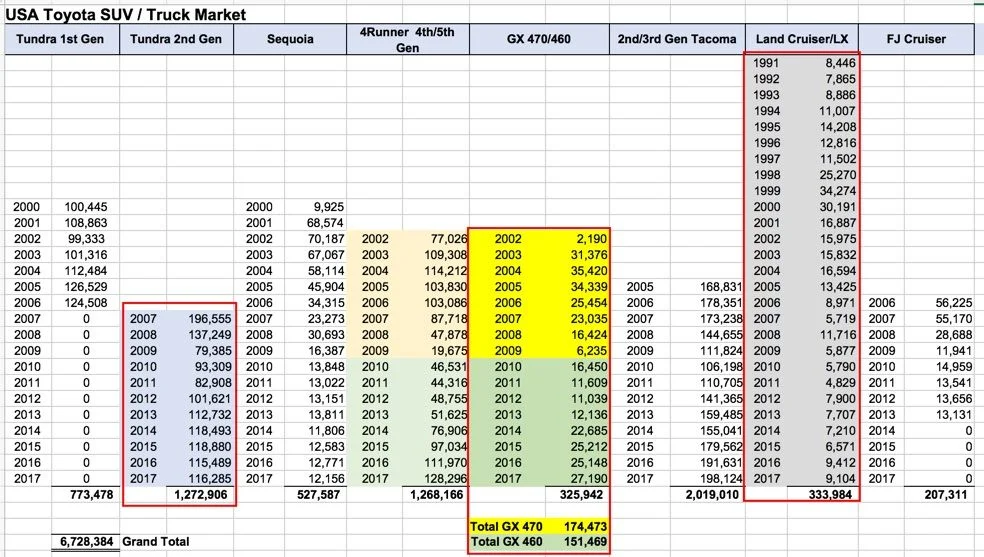The image size is (984, 557).
Task: Select the cell showing 137,249
Action: click(210, 335)
